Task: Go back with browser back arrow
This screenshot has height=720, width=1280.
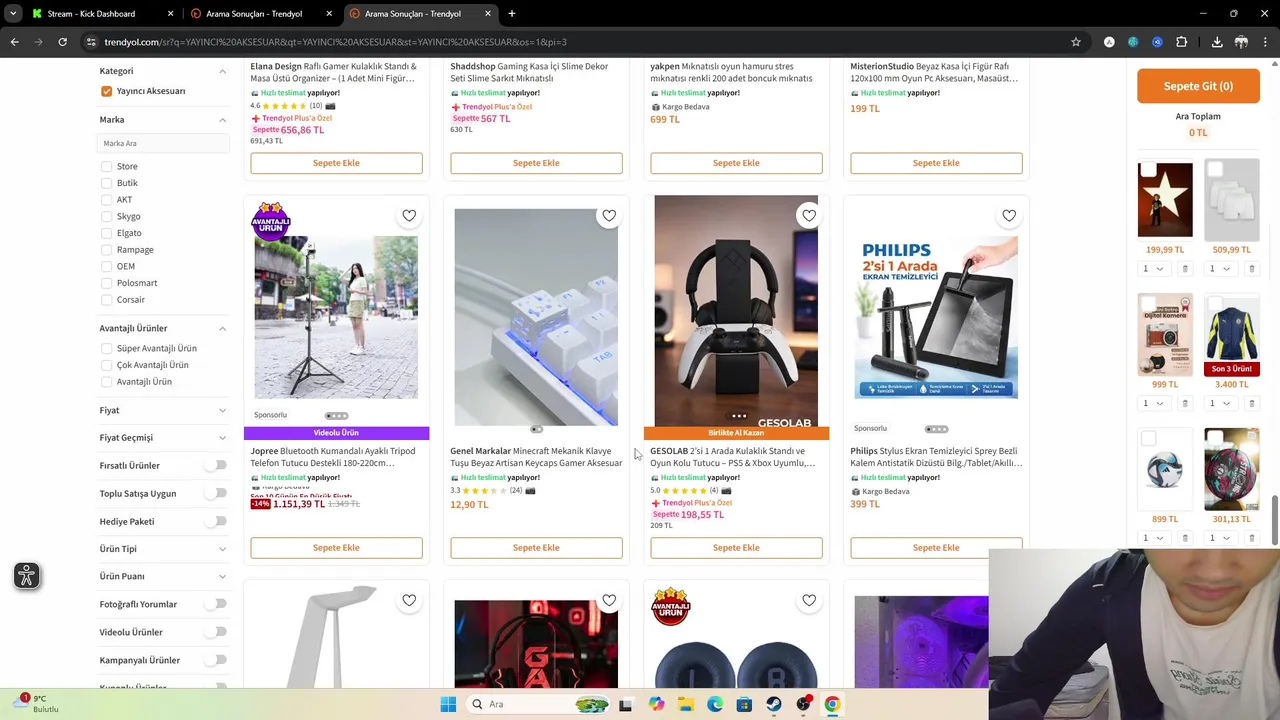Action: (14, 42)
